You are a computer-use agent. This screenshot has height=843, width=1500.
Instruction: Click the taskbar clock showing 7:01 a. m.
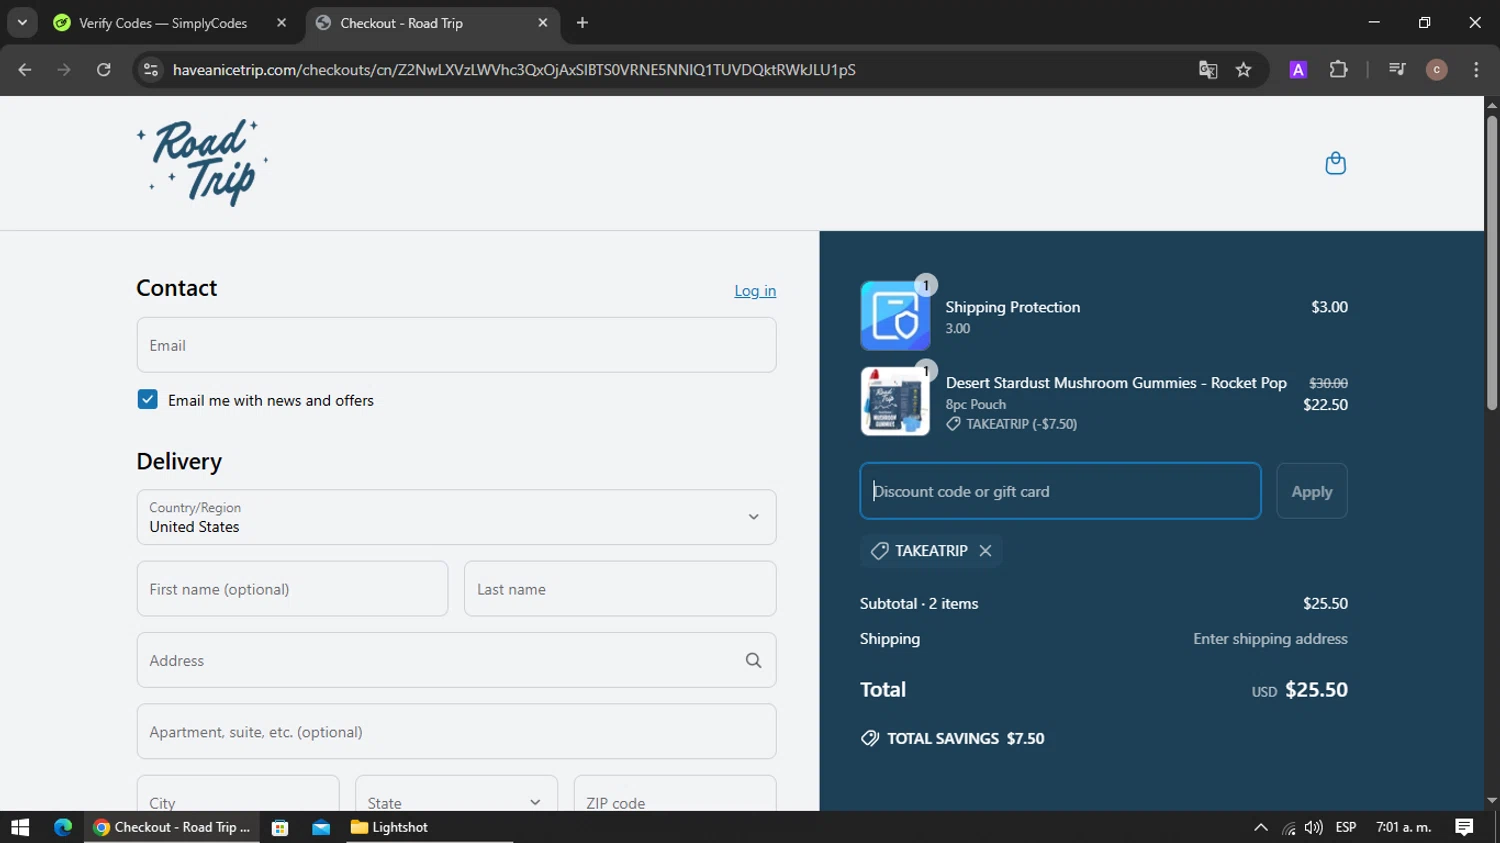coord(1404,827)
